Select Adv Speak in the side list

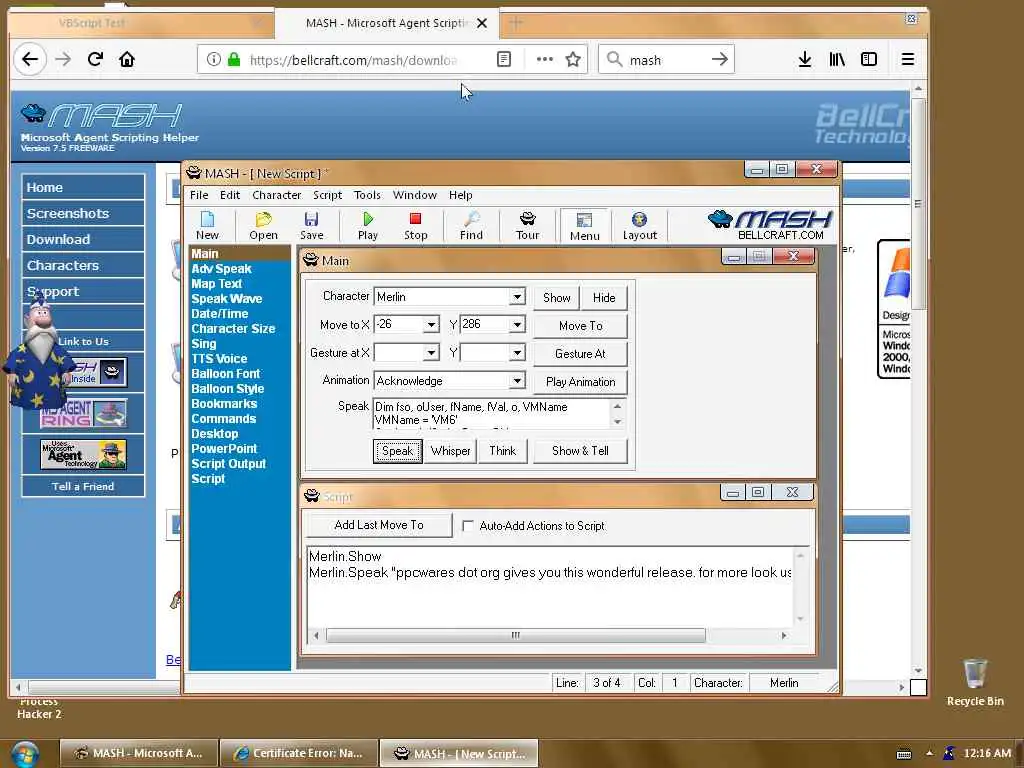[221, 268]
